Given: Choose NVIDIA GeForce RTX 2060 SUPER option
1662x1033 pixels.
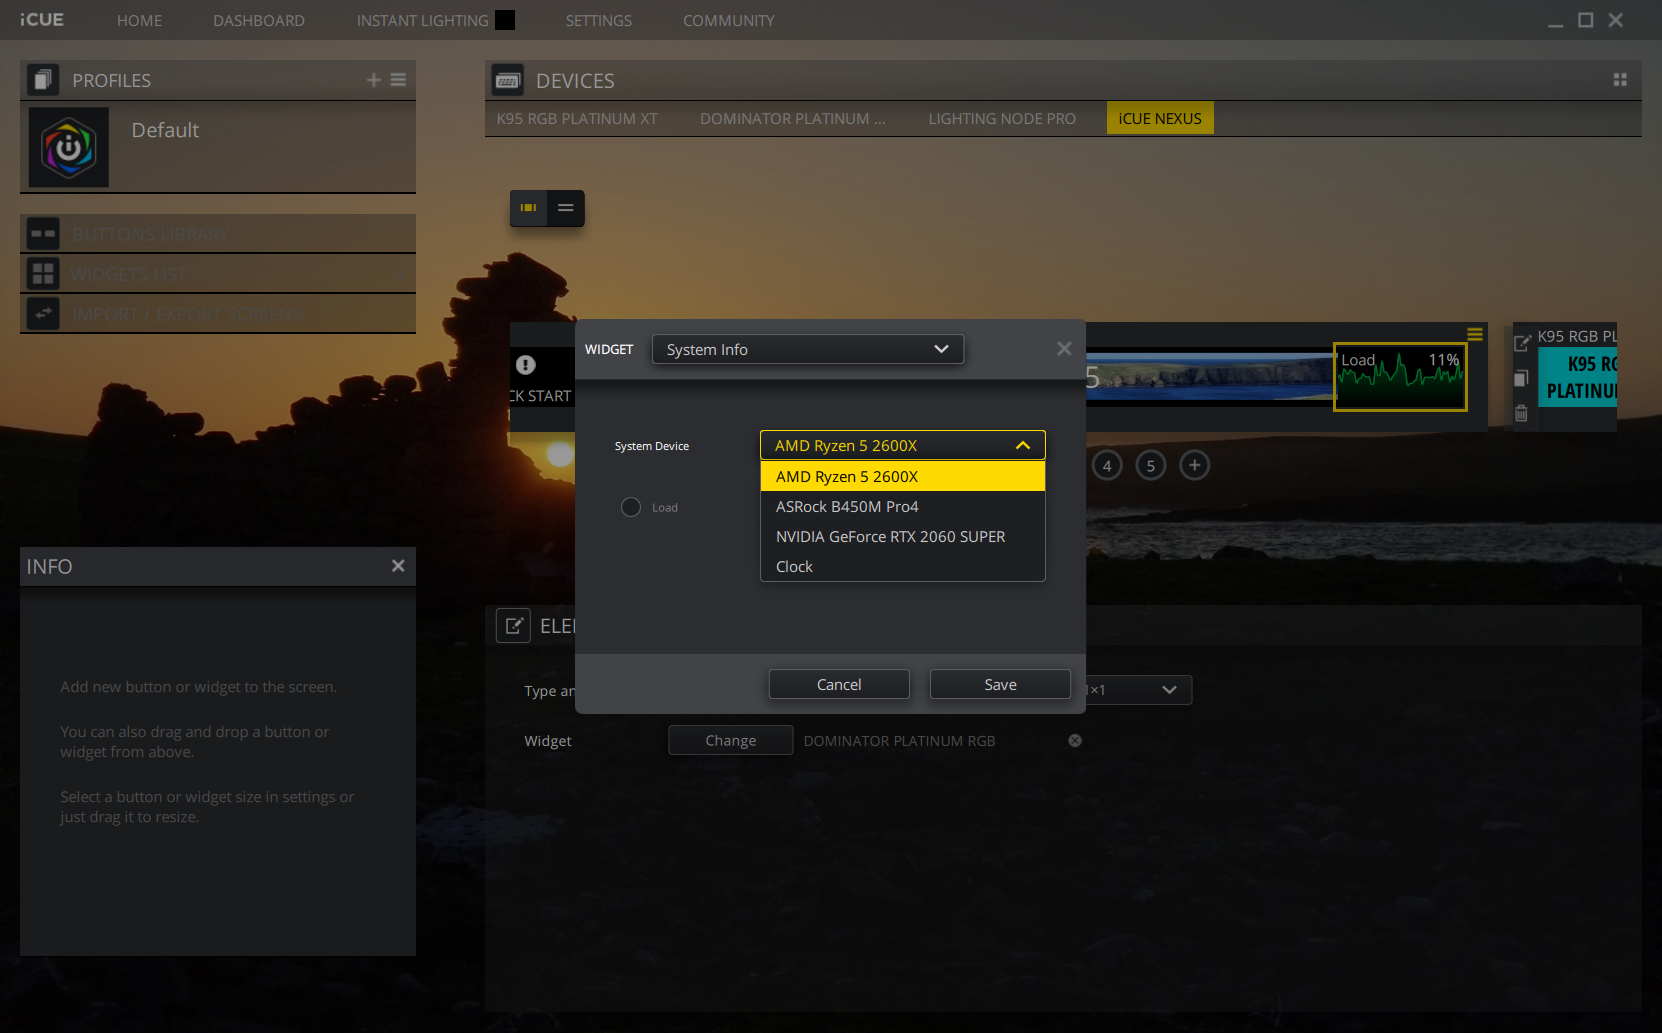Looking at the screenshot, I should 903,536.
